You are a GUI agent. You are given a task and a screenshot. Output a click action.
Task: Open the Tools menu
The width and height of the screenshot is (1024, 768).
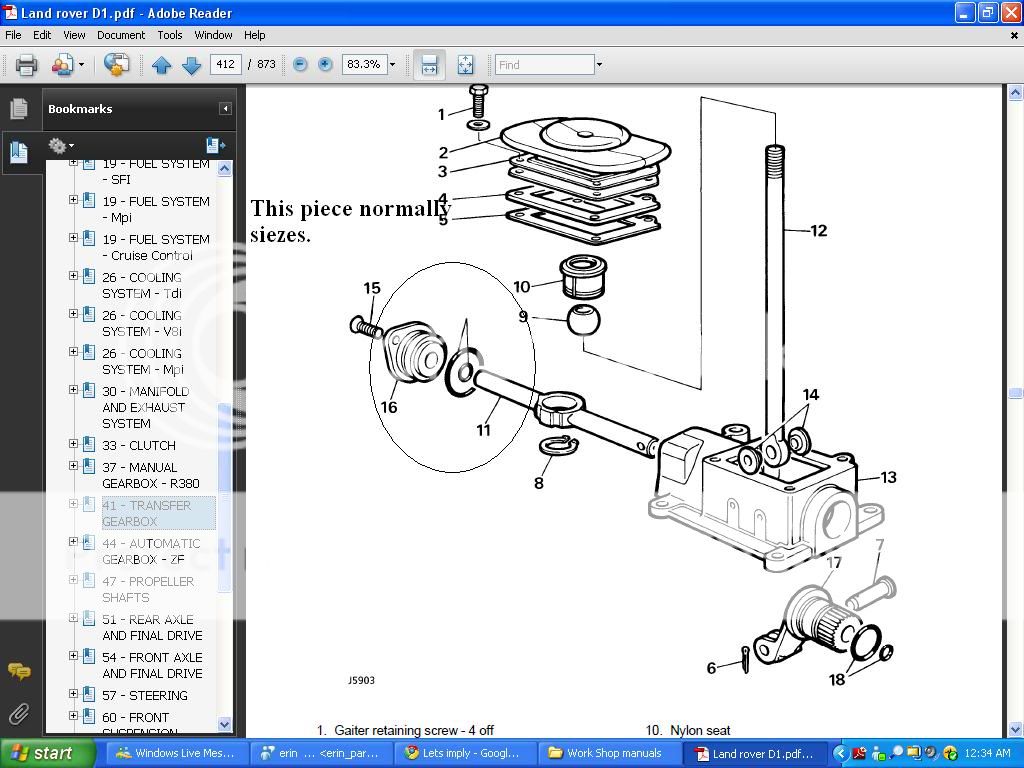pos(169,35)
